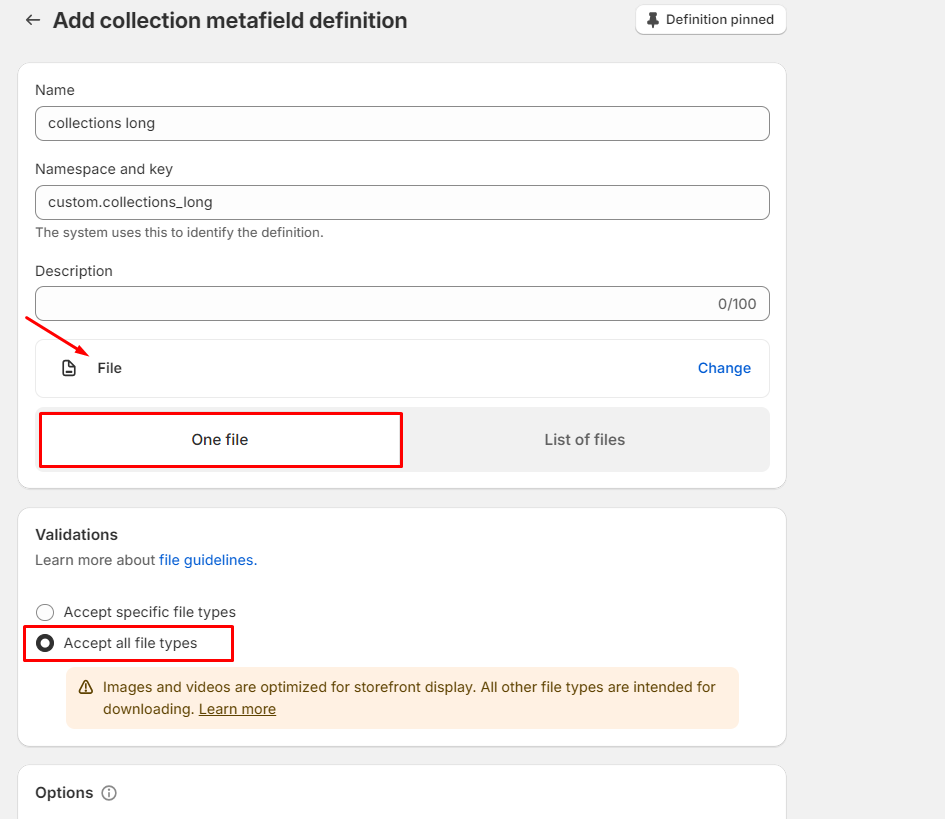Click the Definition pinned button

[x=711, y=20]
